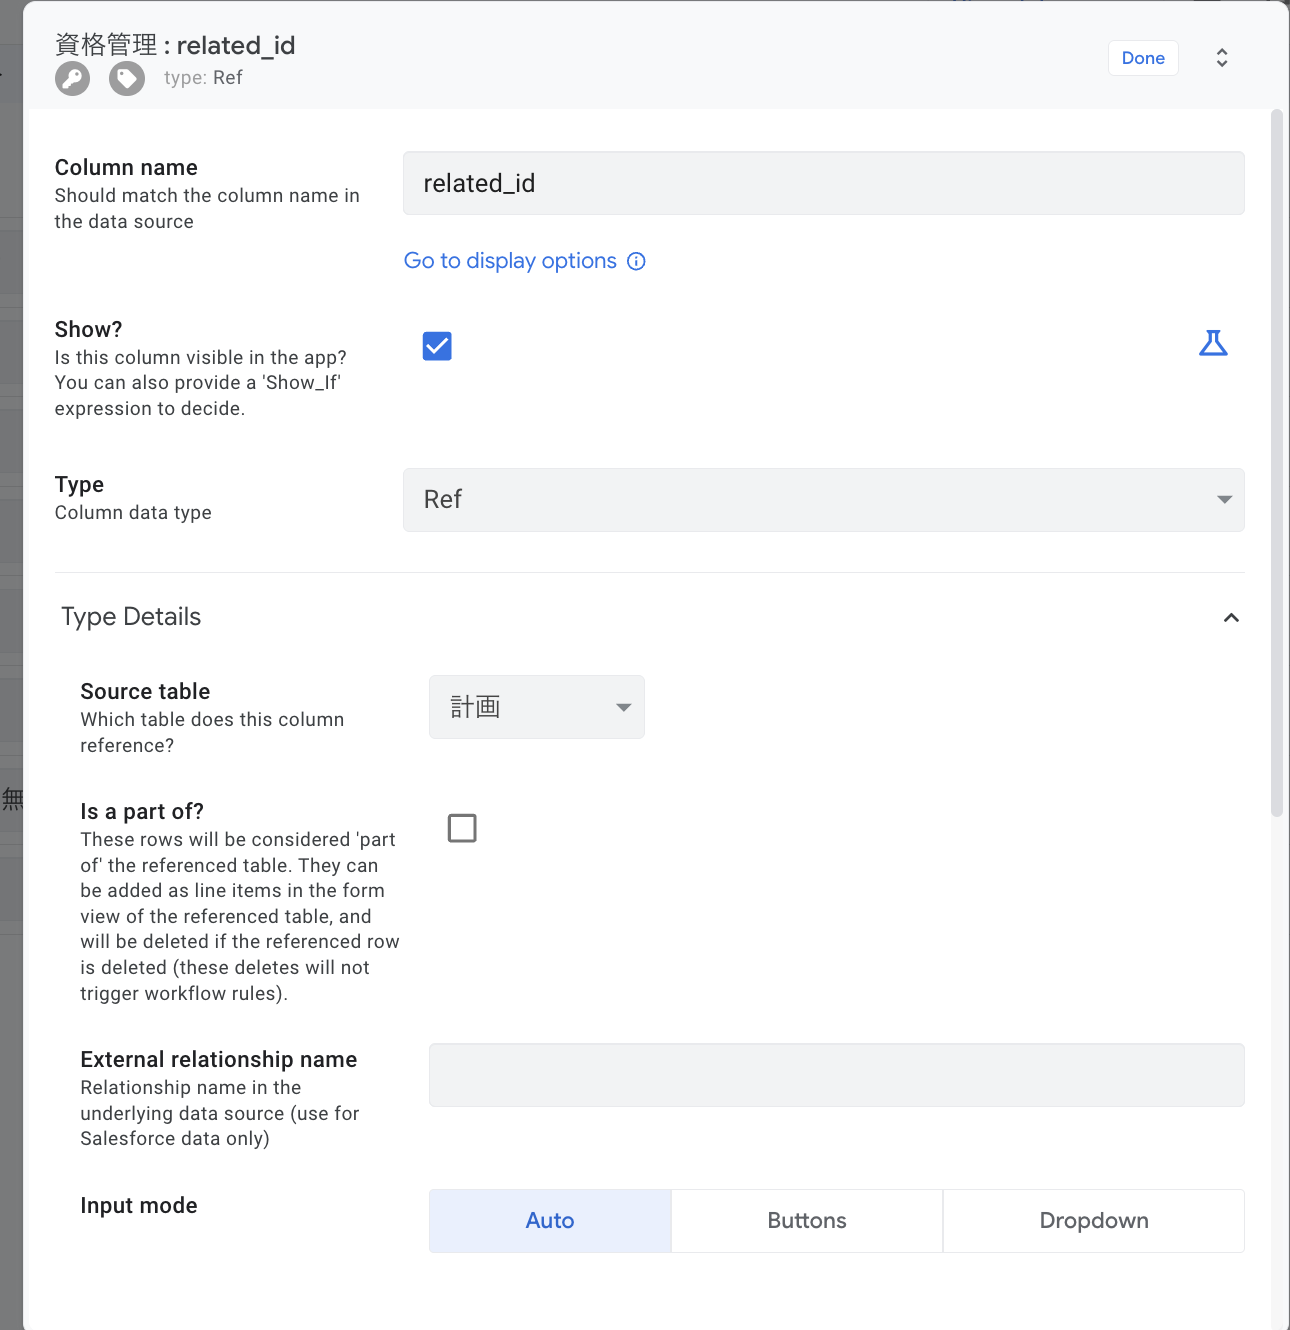
Task: Open the Type dropdown showing Ref
Action: coord(823,500)
